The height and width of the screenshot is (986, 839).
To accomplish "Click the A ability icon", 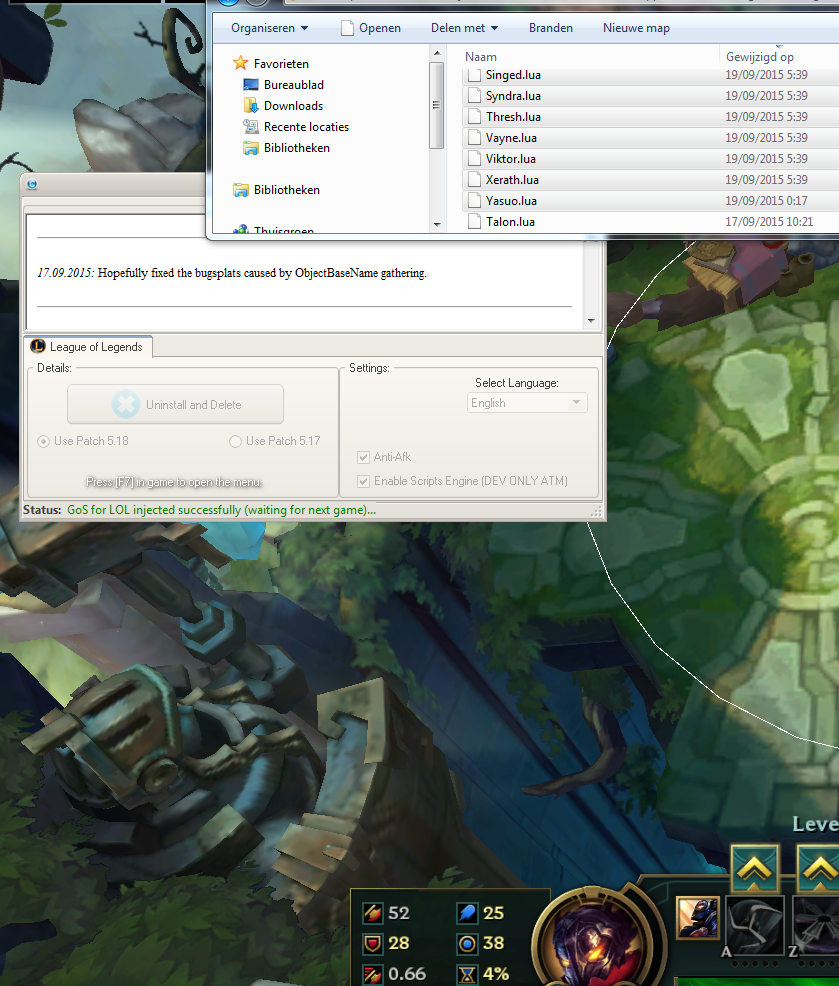I will 755,926.
